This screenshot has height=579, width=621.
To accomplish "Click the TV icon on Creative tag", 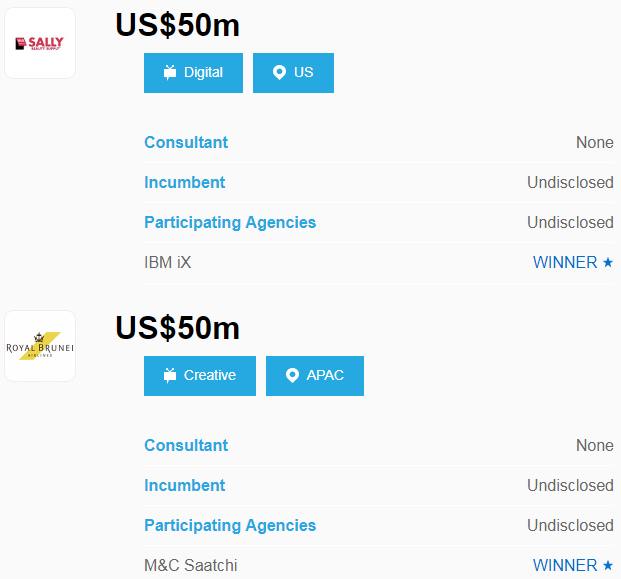I will click(x=170, y=376).
